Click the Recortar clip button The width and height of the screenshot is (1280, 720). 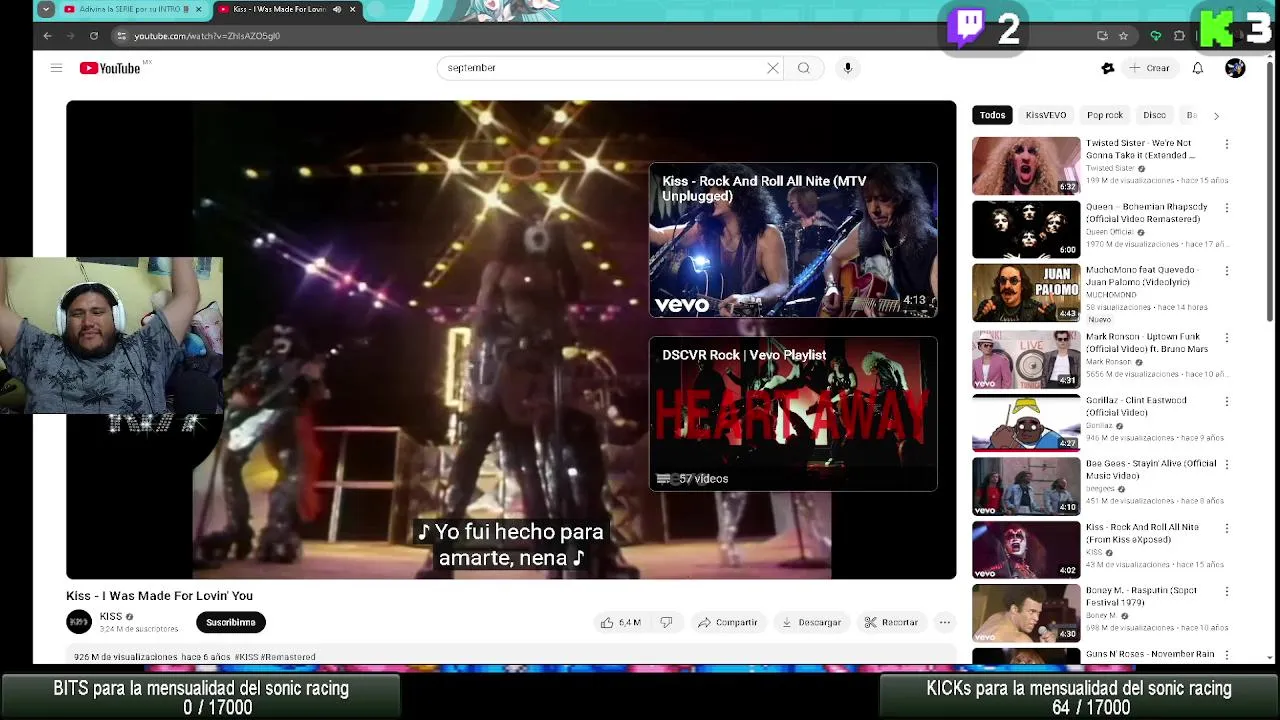892,622
